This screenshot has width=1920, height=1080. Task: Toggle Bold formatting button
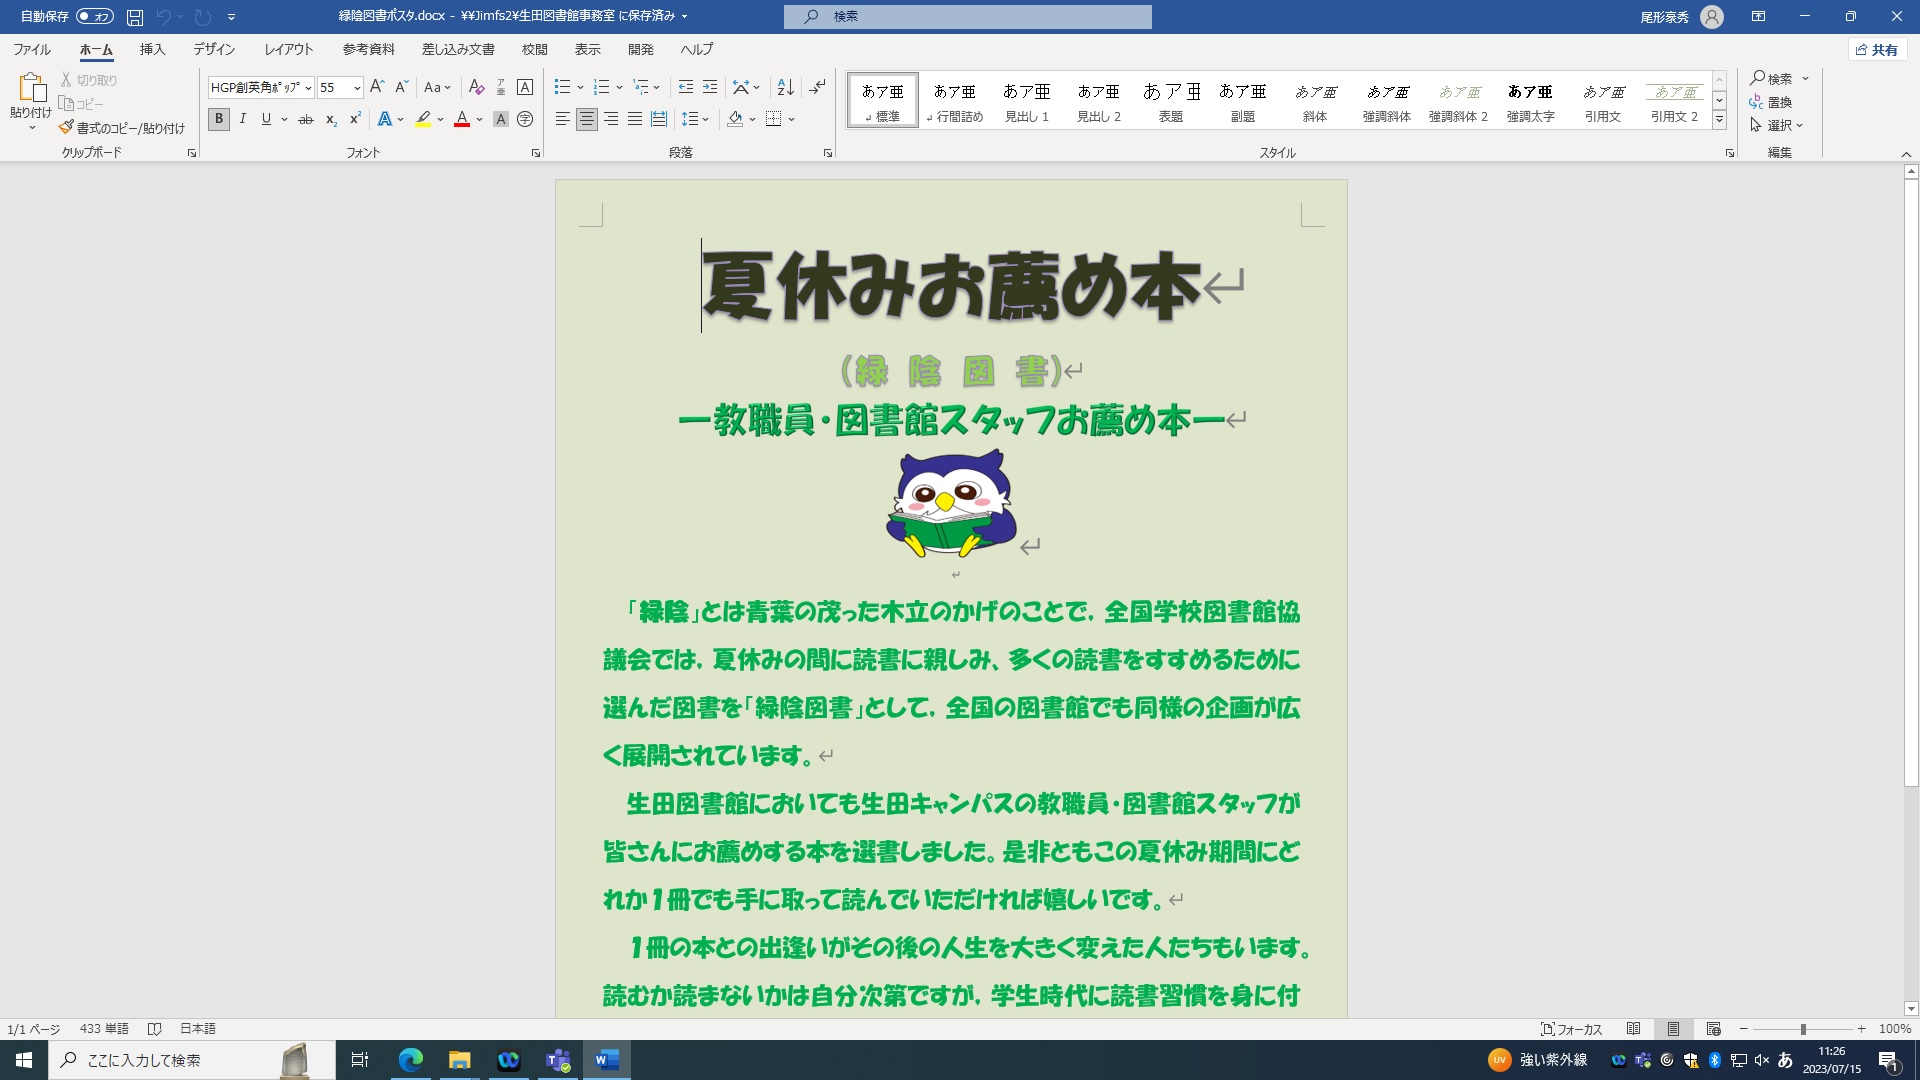[219, 119]
